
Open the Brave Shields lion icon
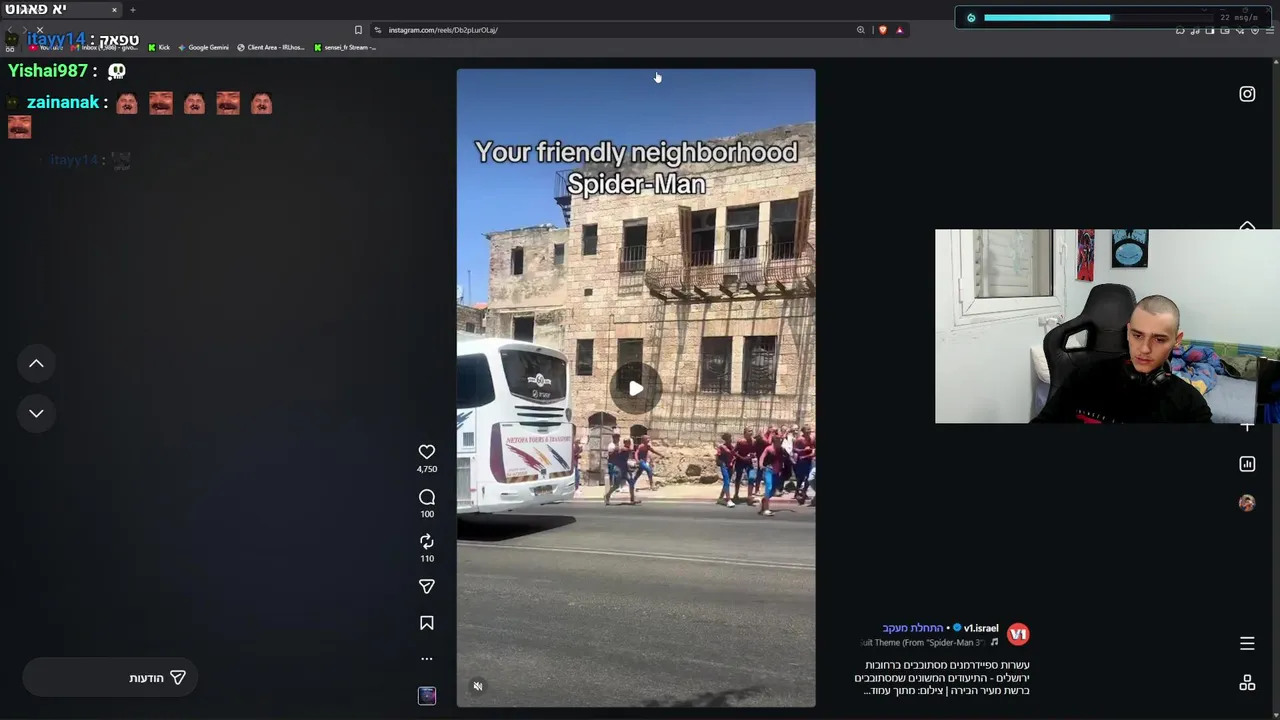tap(882, 30)
